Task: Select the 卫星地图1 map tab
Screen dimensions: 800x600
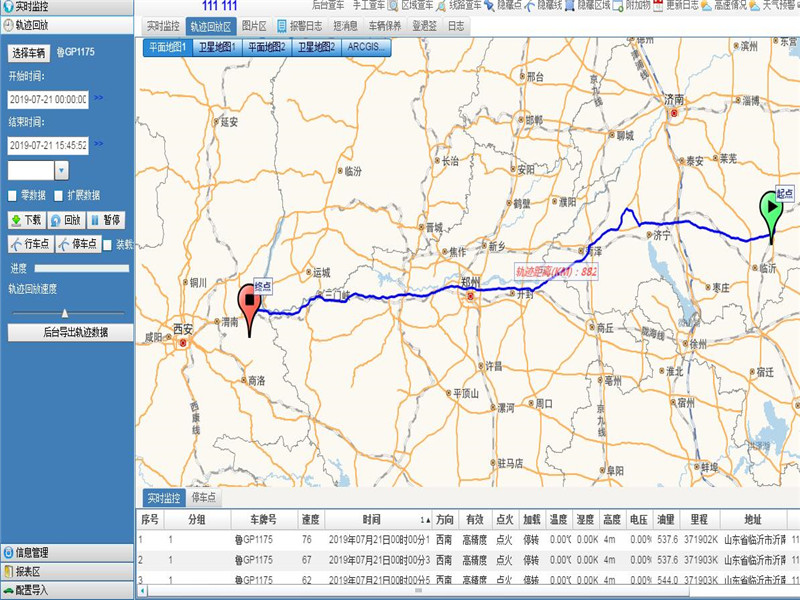Action: 217,47
